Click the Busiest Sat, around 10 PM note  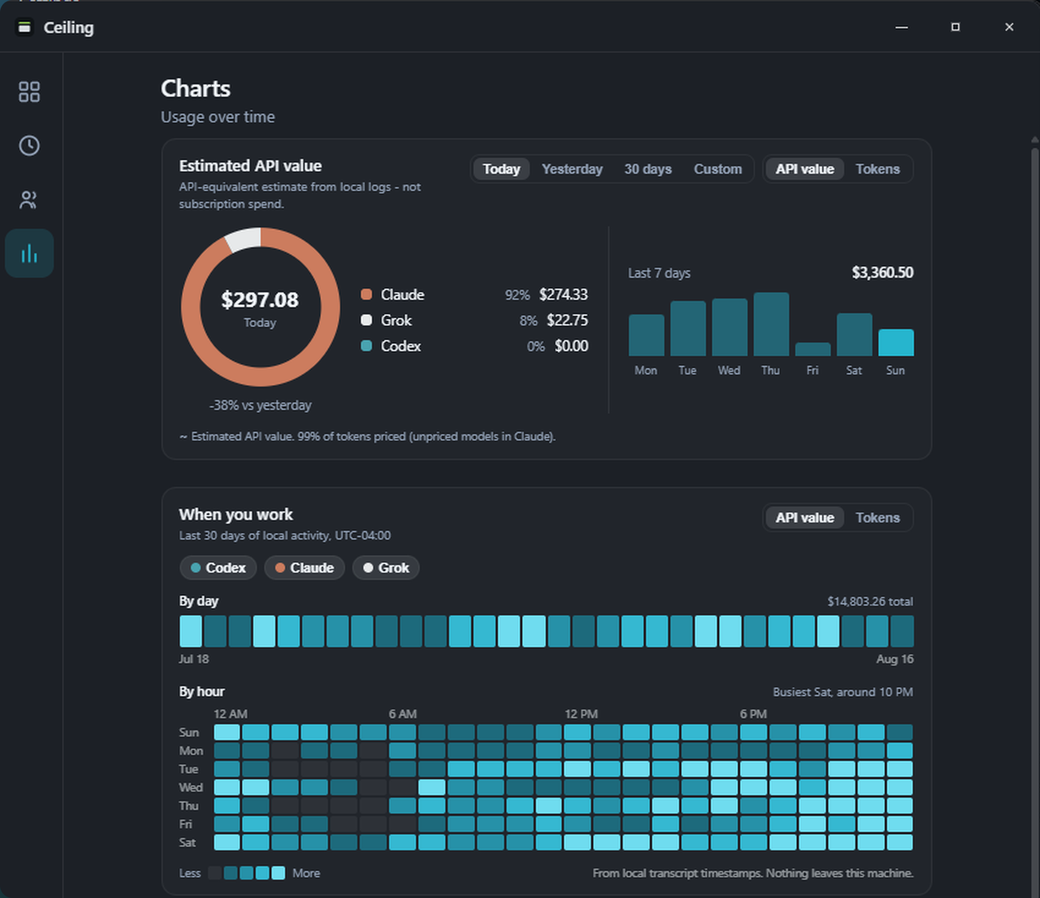(842, 692)
